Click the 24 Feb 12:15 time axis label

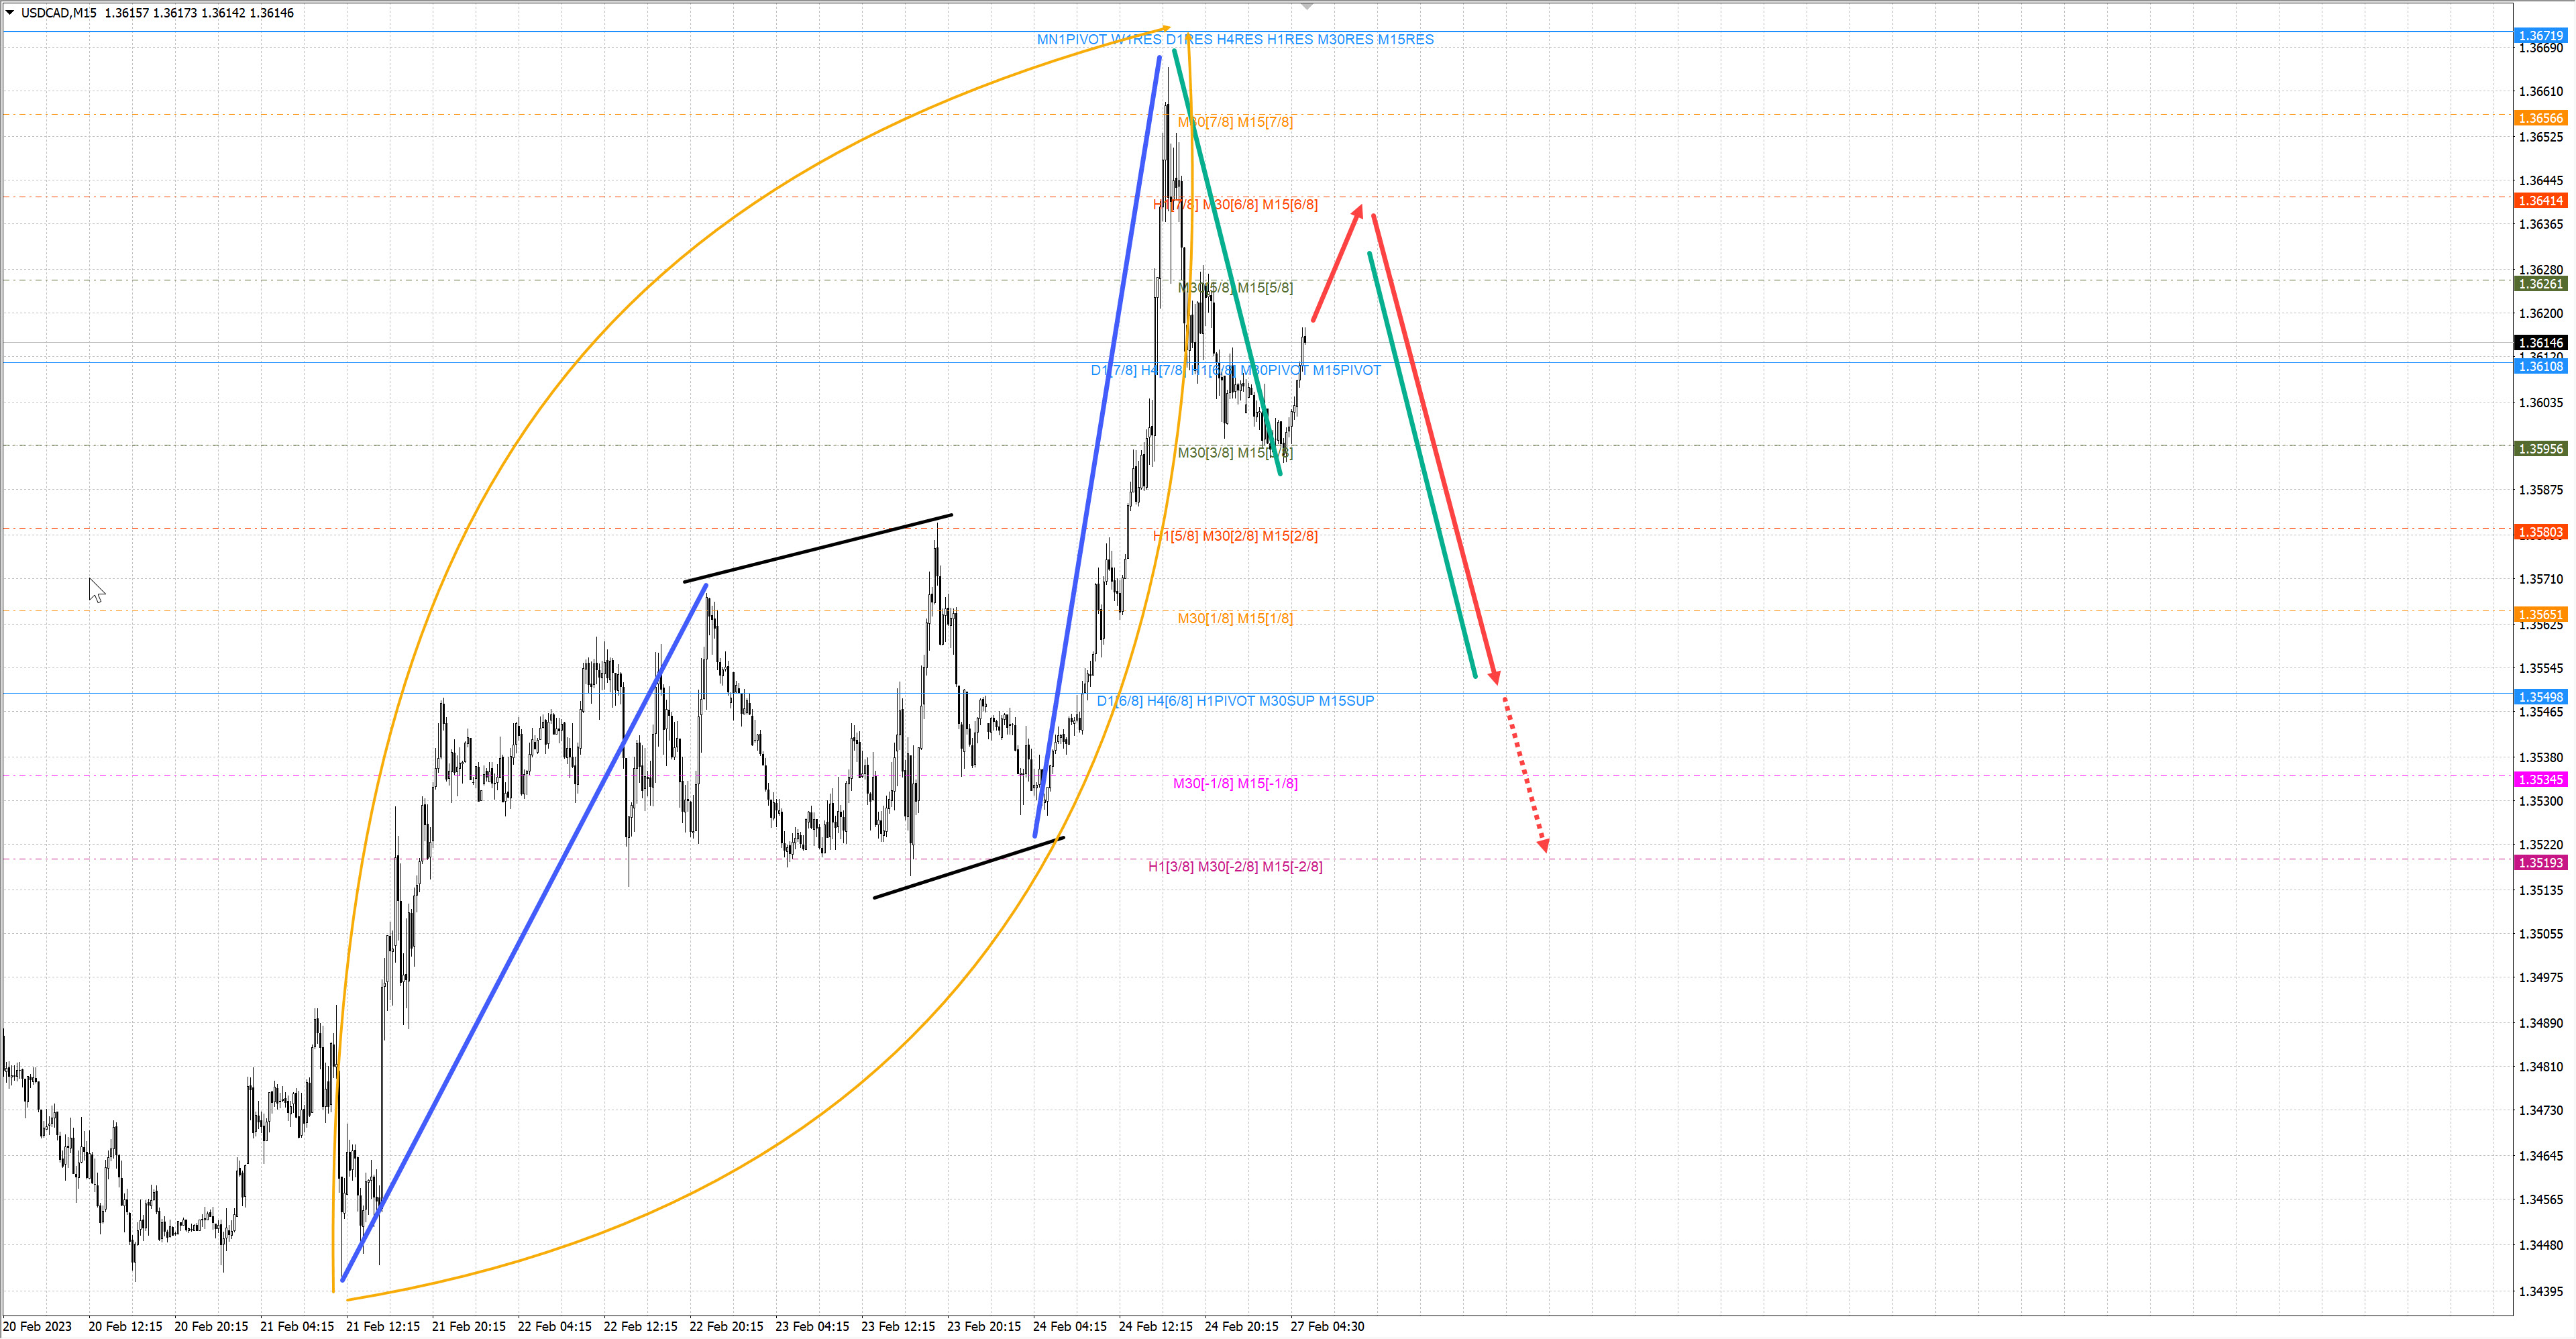[1155, 1327]
